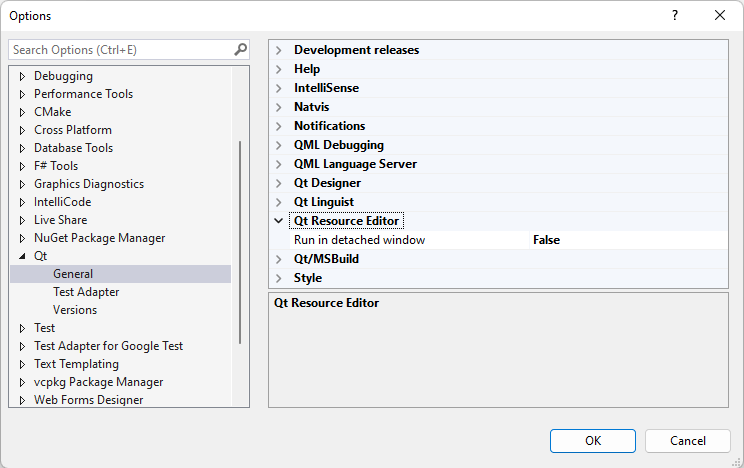Expand the Web Forms Designer node
Image resolution: width=744 pixels, height=468 pixels.
coord(22,400)
